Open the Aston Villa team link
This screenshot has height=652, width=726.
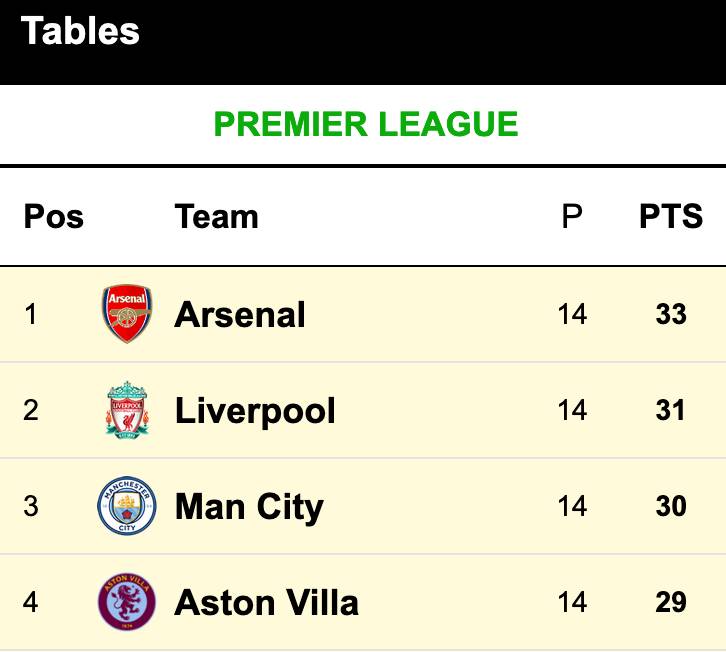[266, 603]
